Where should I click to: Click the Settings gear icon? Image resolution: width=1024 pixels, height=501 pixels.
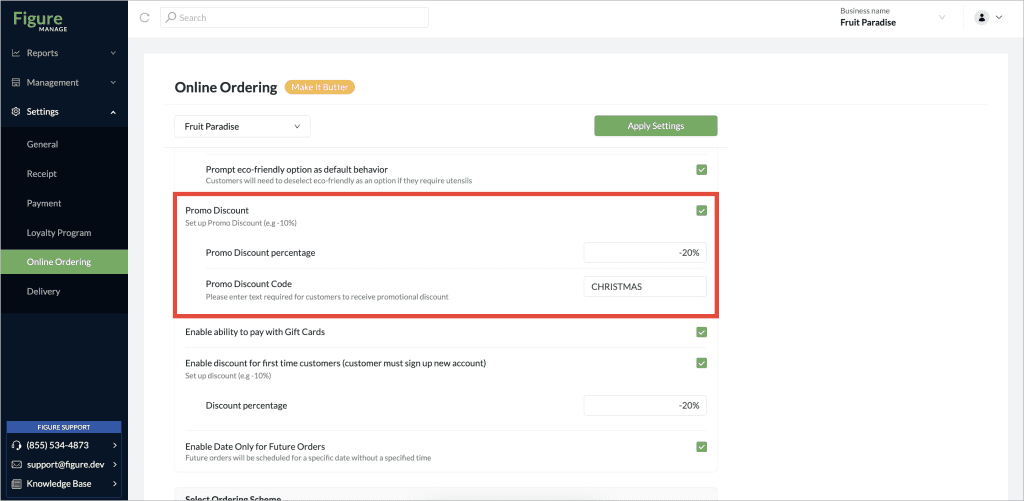16,112
